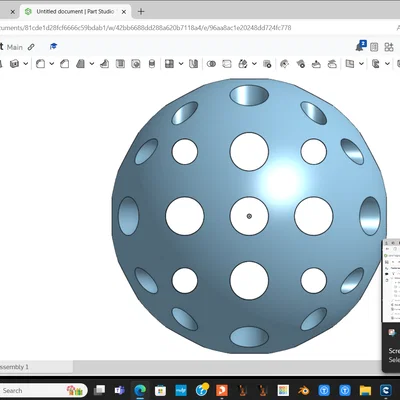Expand the Transform tool dropdown arrow
This screenshot has width=400, height=400.
click(254, 64)
